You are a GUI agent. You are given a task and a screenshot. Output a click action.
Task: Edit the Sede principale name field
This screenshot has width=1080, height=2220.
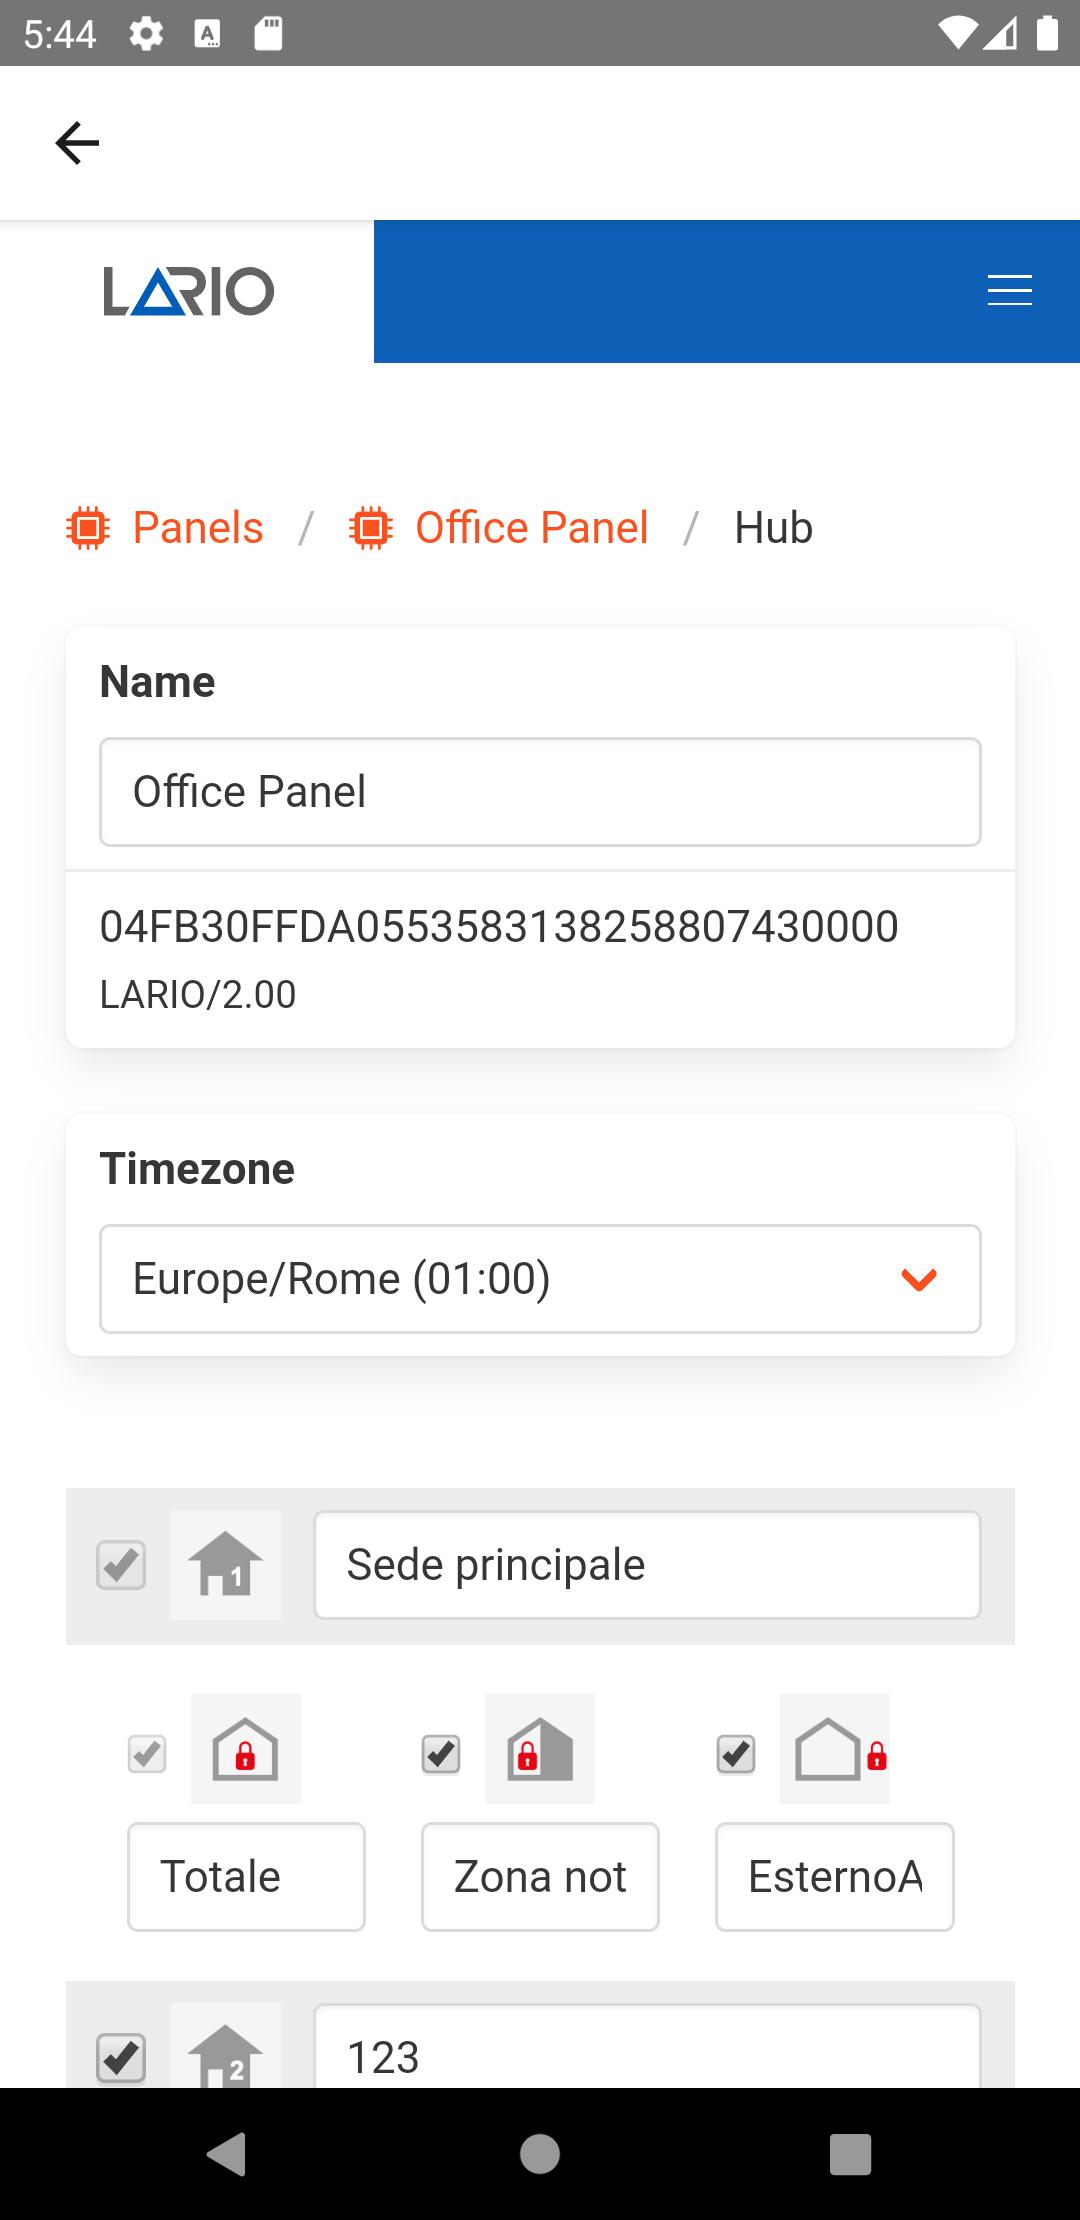click(x=647, y=1565)
